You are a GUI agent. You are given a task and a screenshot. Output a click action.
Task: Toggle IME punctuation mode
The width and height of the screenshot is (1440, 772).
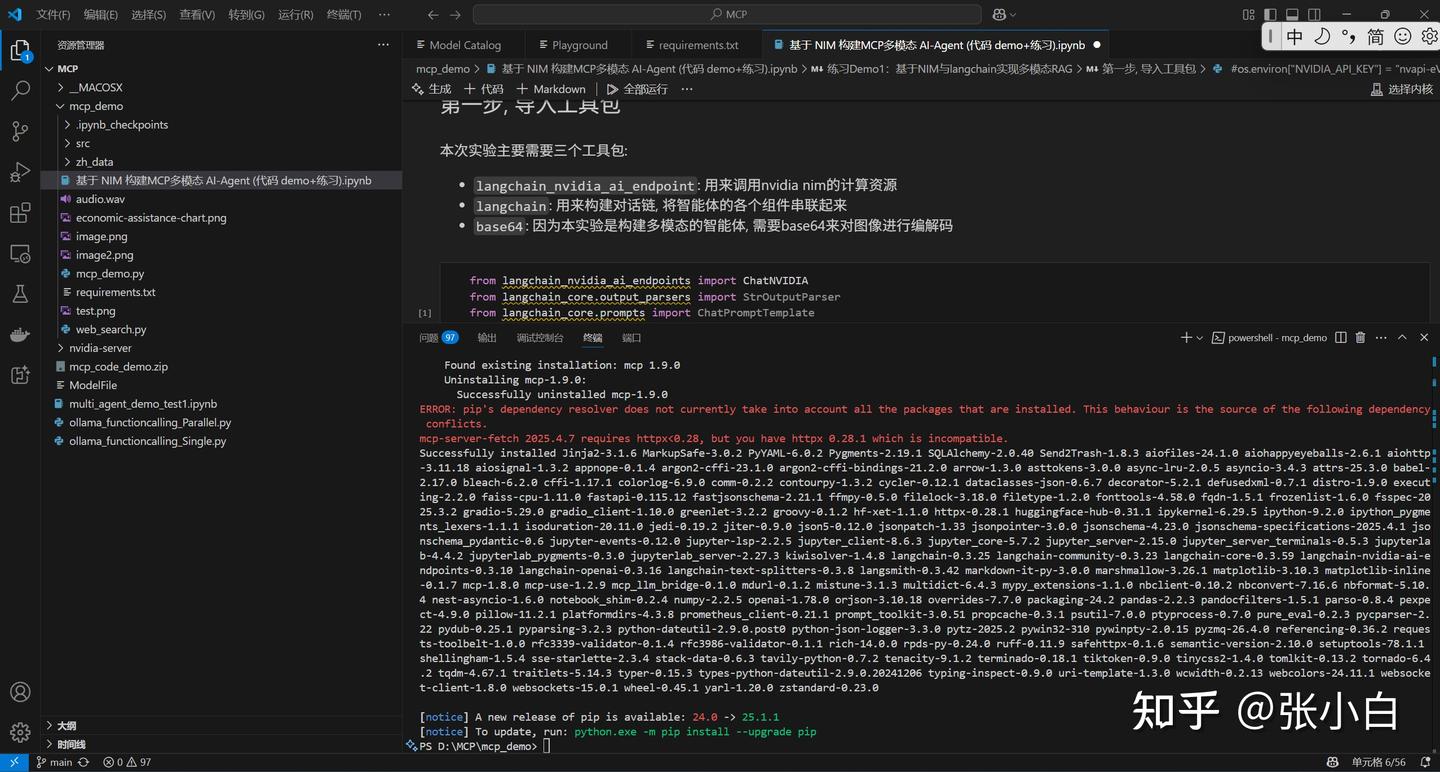pyautogui.click(x=1349, y=37)
